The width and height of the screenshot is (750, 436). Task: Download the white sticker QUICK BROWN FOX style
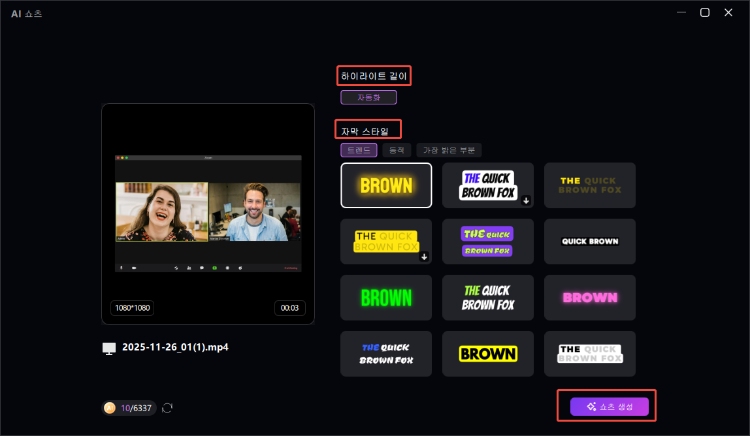point(526,200)
